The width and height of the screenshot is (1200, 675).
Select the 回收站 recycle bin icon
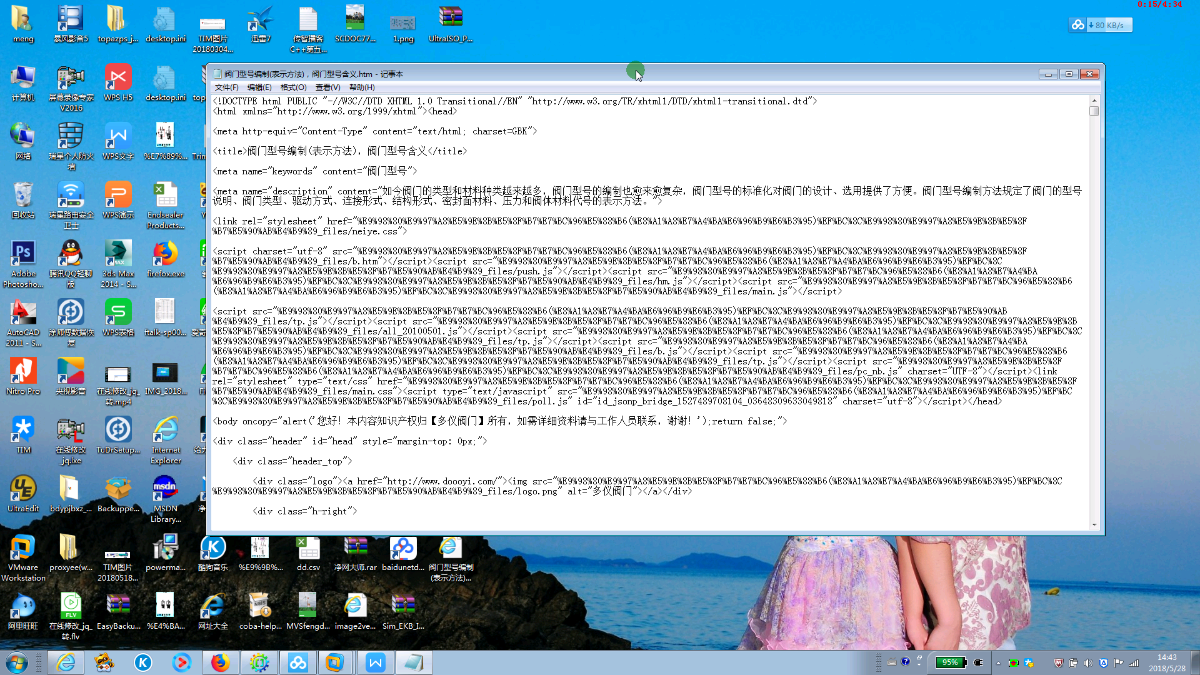click(22, 200)
